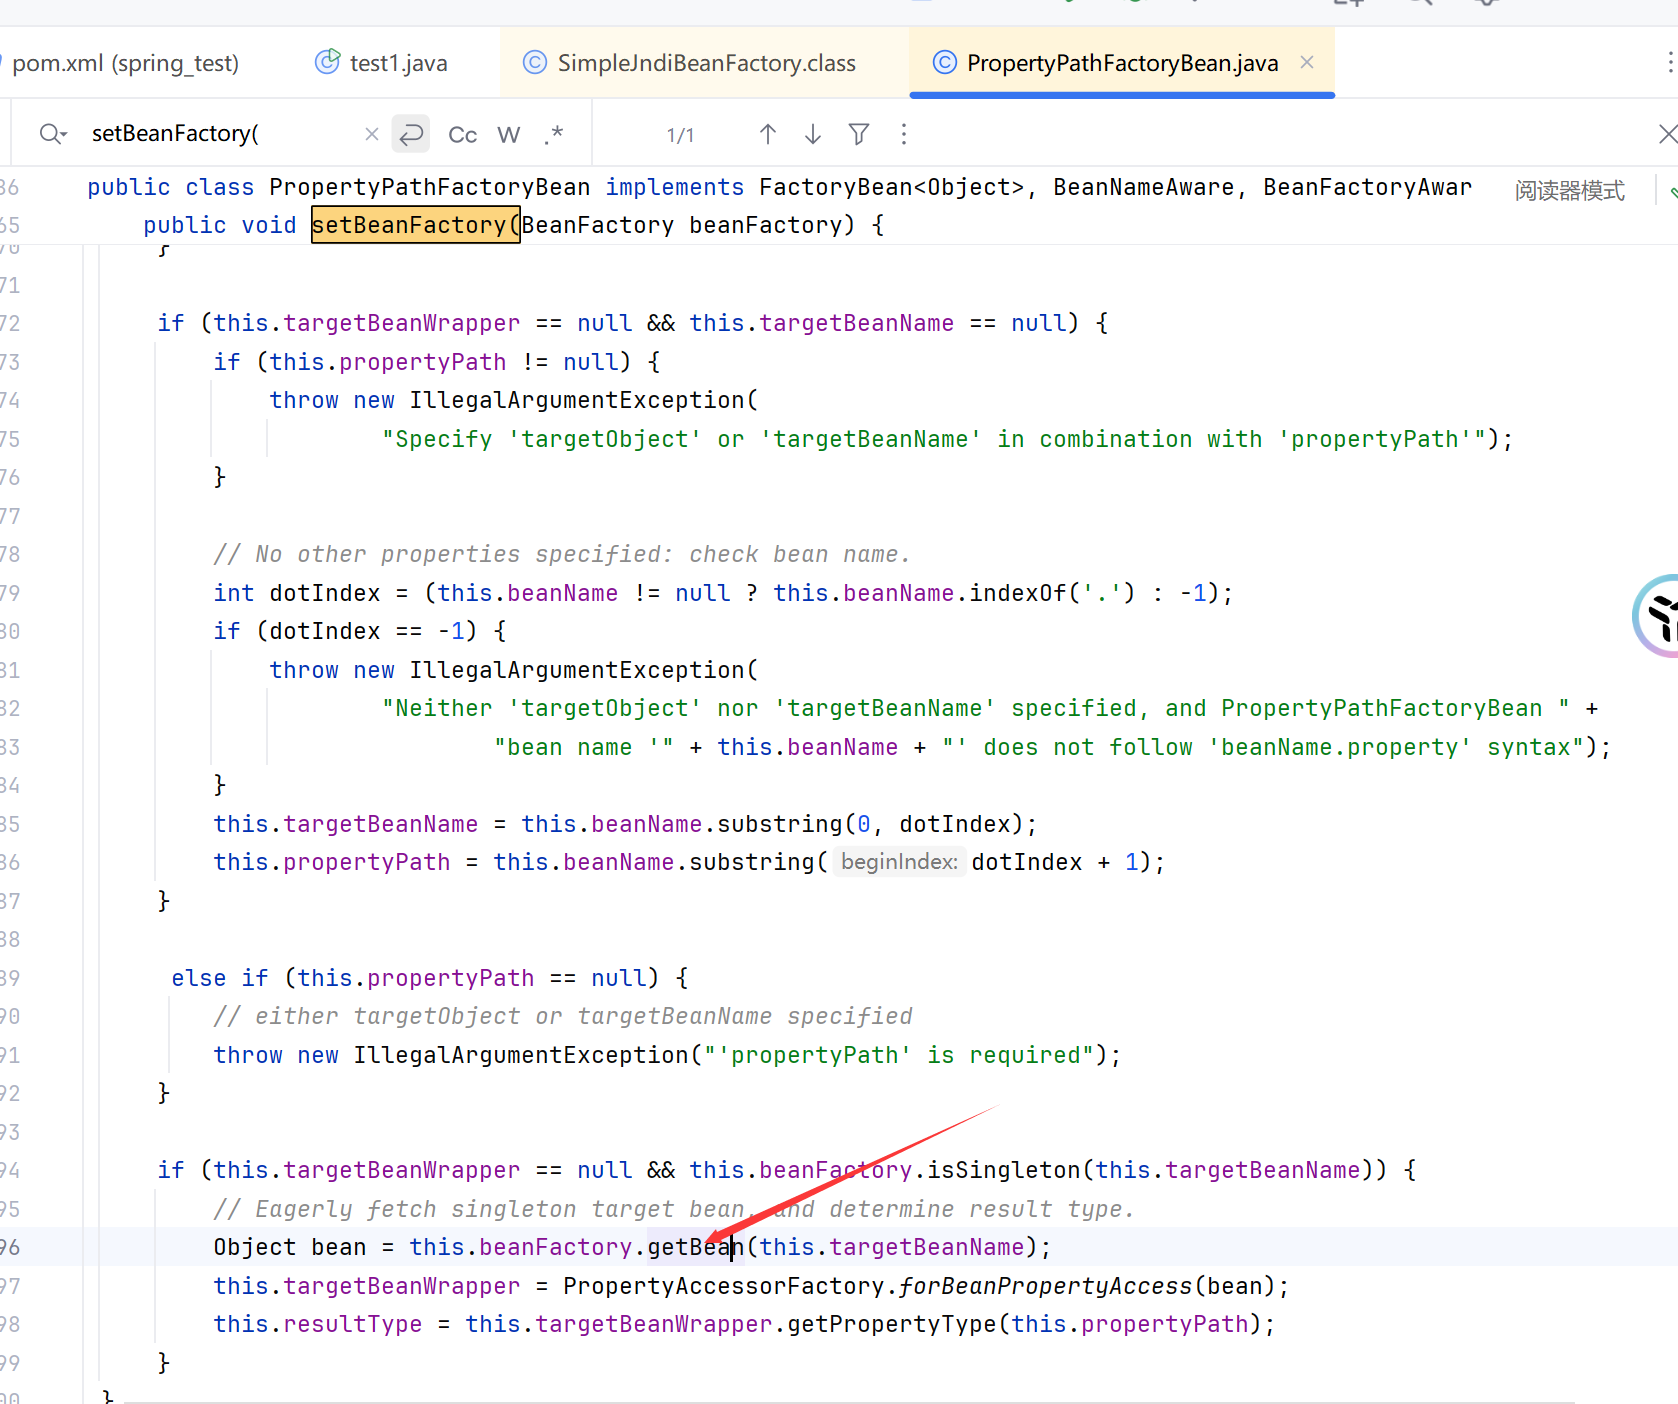Open the search filter options
Image resolution: width=1678 pixels, height=1404 pixels.
(859, 134)
